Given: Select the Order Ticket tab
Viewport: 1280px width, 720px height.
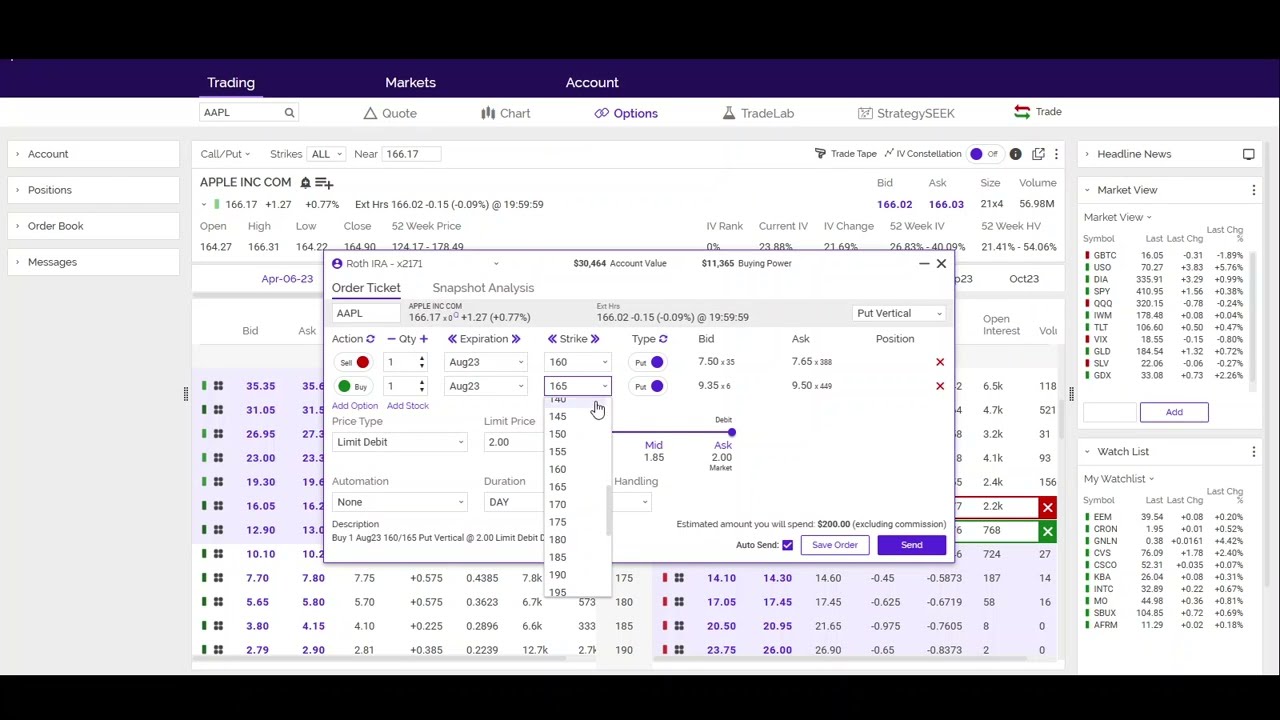Looking at the screenshot, I should tap(366, 288).
